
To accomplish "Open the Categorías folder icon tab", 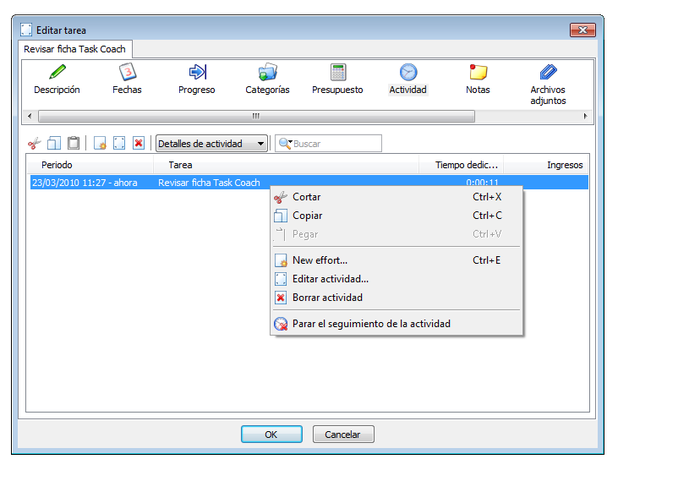I will pos(267,79).
